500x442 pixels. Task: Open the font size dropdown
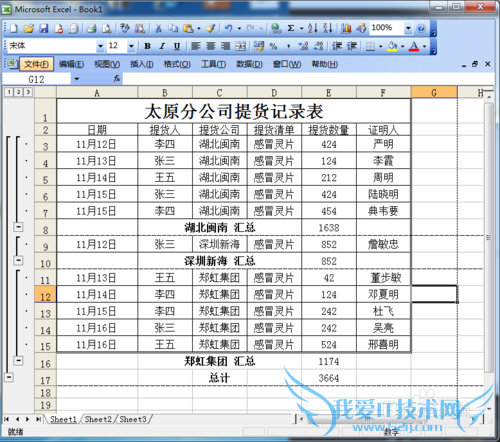tap(131, 46)
